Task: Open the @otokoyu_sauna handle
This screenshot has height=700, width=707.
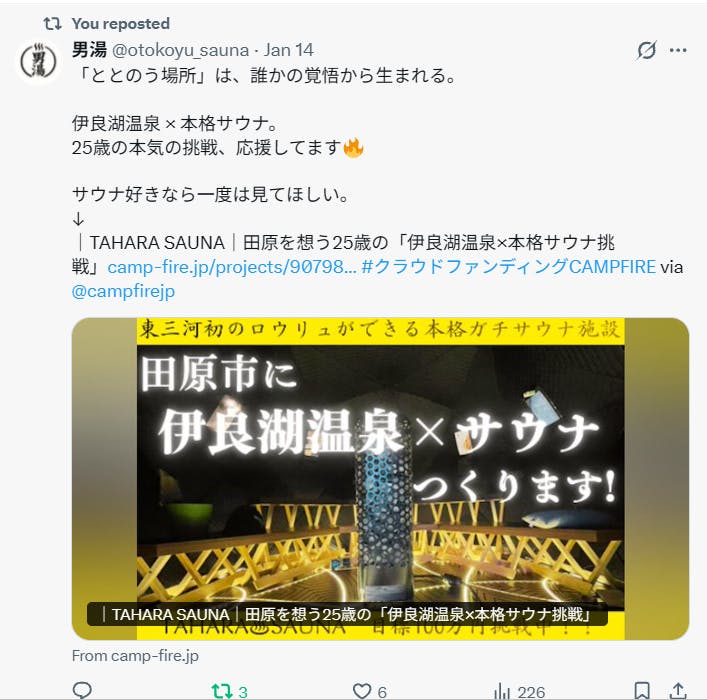Action: point(180,50)
